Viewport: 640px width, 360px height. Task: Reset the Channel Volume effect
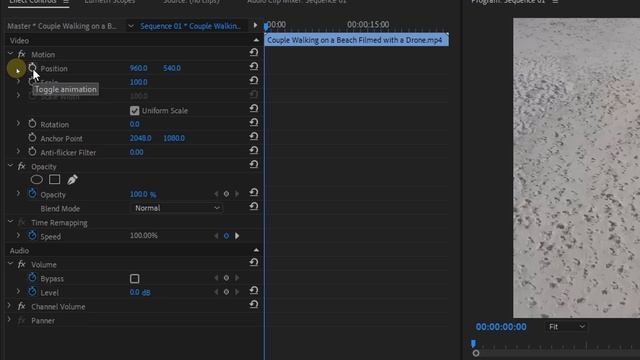(x=254, y=304)
